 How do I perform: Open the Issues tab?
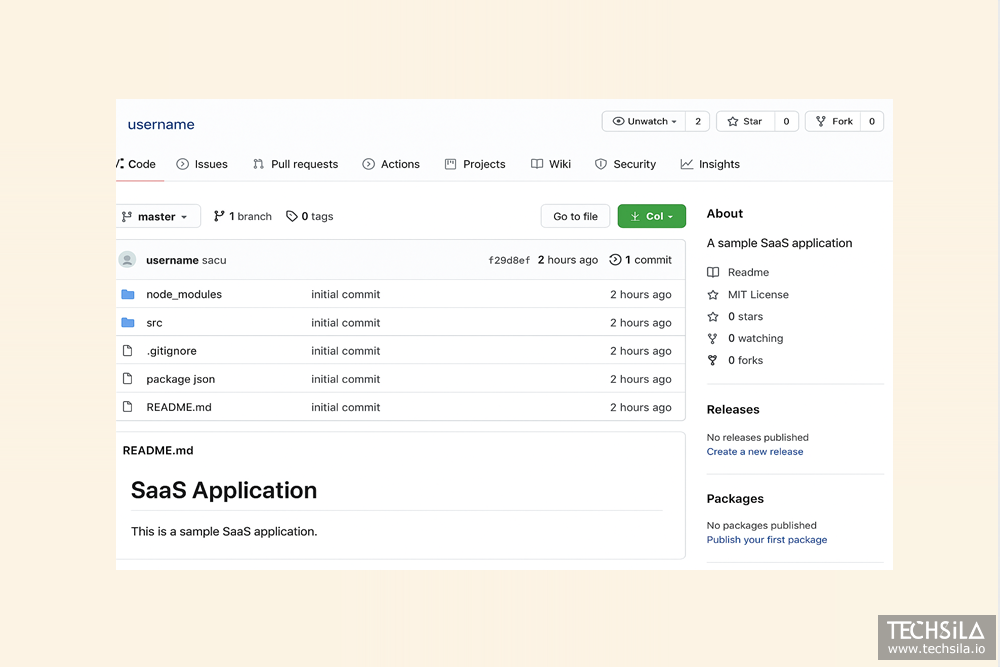tap(202, 164)
